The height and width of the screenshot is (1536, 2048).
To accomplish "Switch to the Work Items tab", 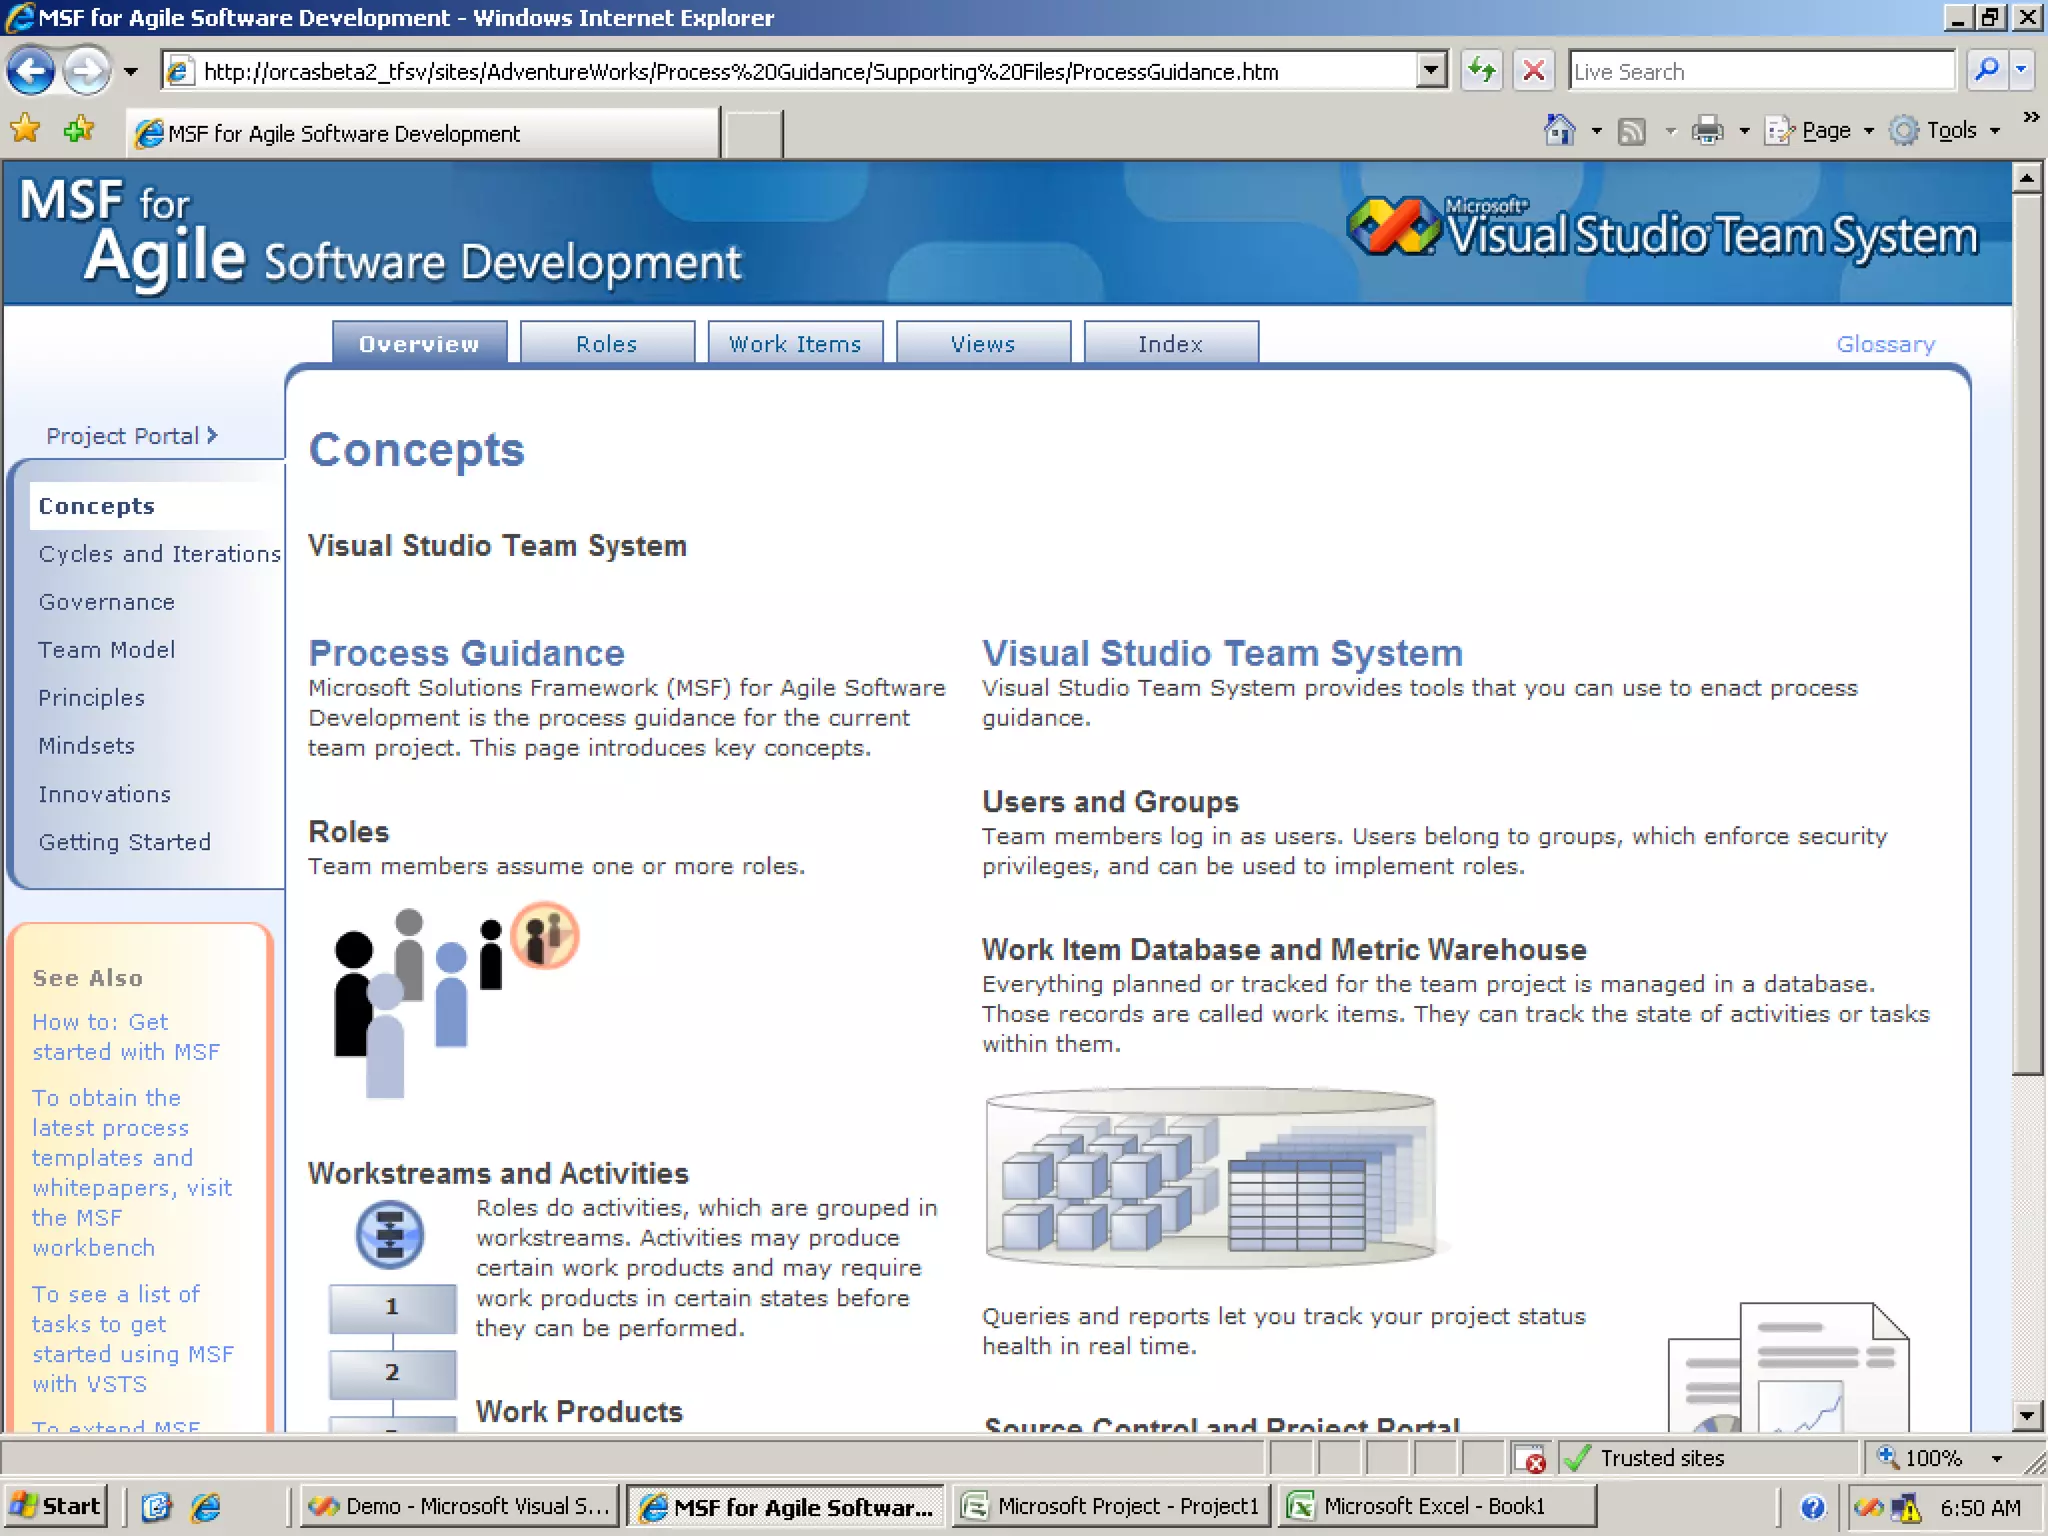I will (x=795, y=344).
